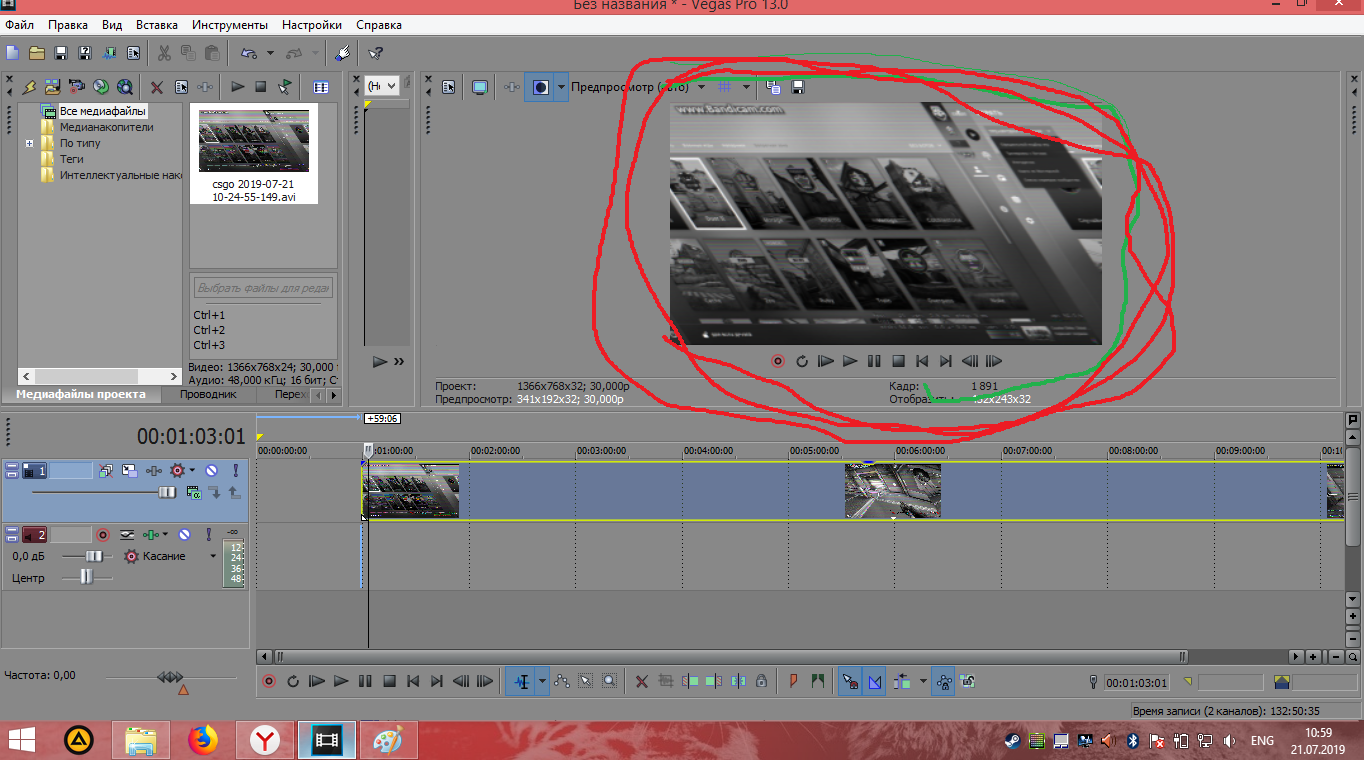Save the project with the floppy disk icon

pyautogui.click(x=61, y=53)
